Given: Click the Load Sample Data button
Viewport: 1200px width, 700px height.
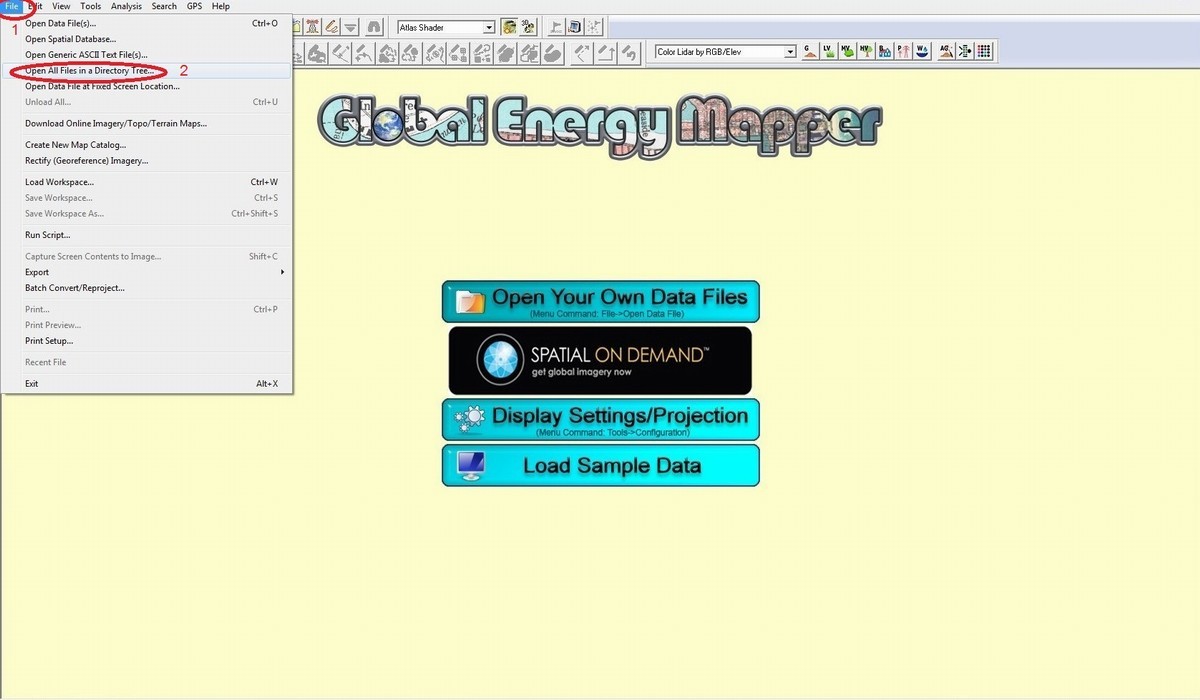Looking at the screenshot, I should coord(601,465).
